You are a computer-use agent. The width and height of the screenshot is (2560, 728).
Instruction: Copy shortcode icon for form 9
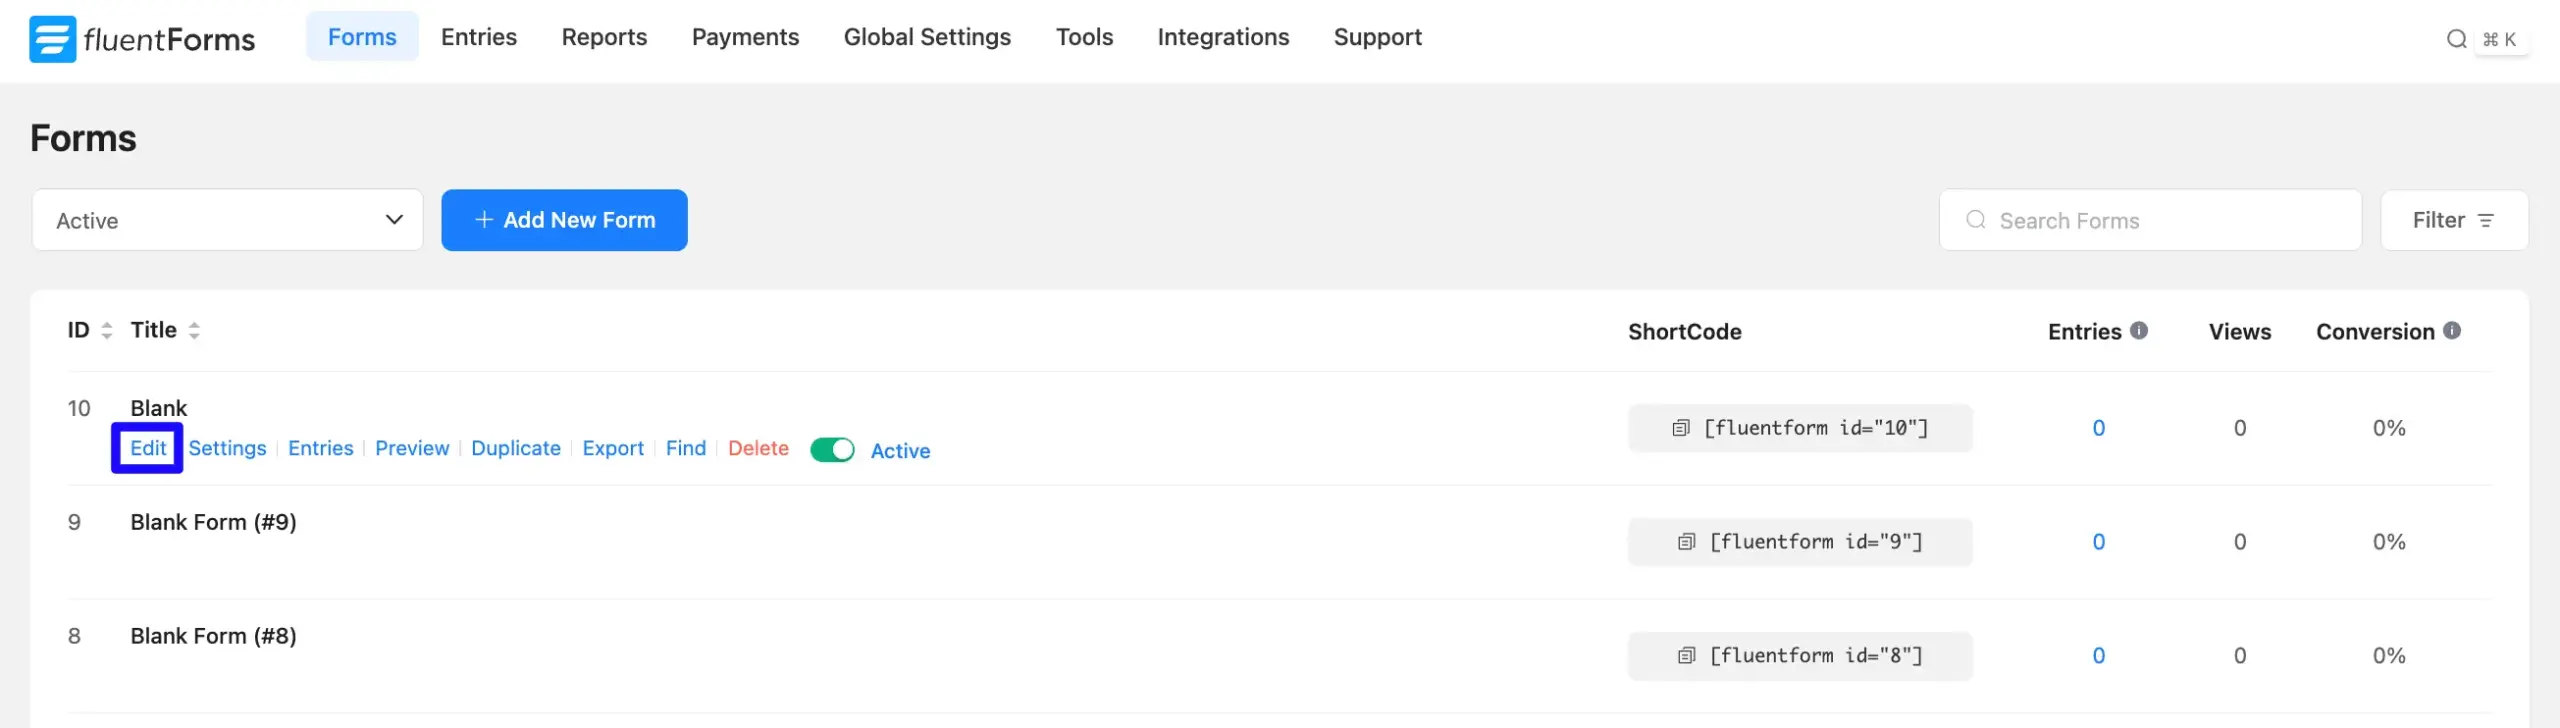pyautogui.click(x=1687, y=542)
